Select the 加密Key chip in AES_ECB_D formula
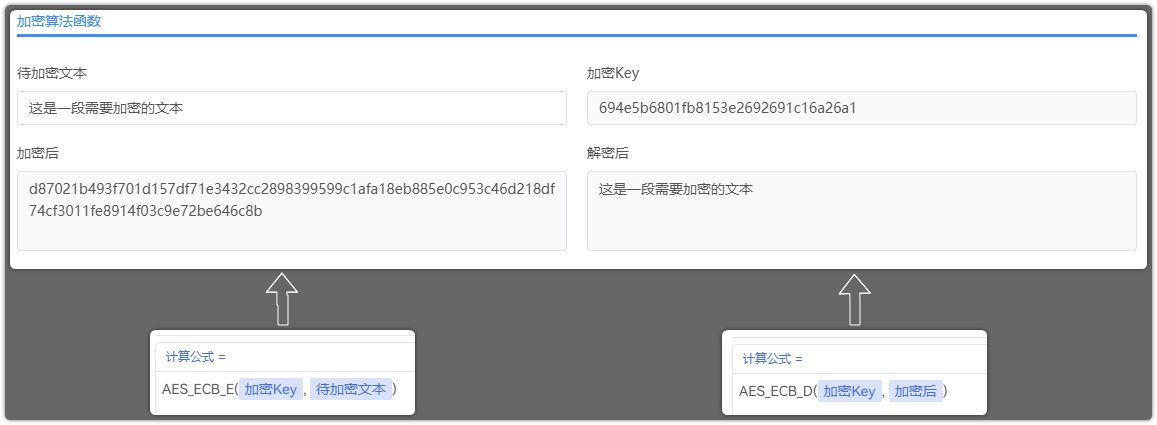The height and width of the screenshot is (425, 1157). tap(849, 391)
